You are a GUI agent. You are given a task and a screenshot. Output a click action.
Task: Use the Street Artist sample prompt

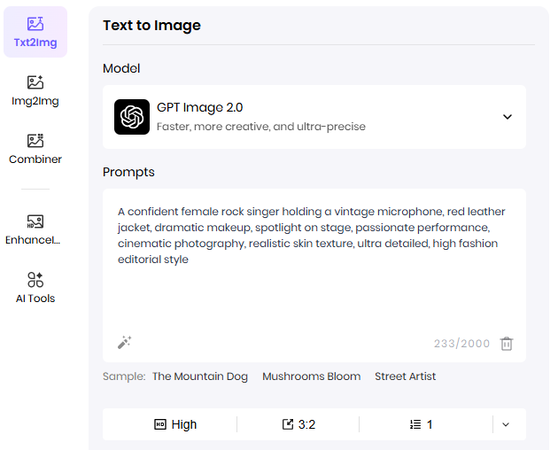click(405, 376)
